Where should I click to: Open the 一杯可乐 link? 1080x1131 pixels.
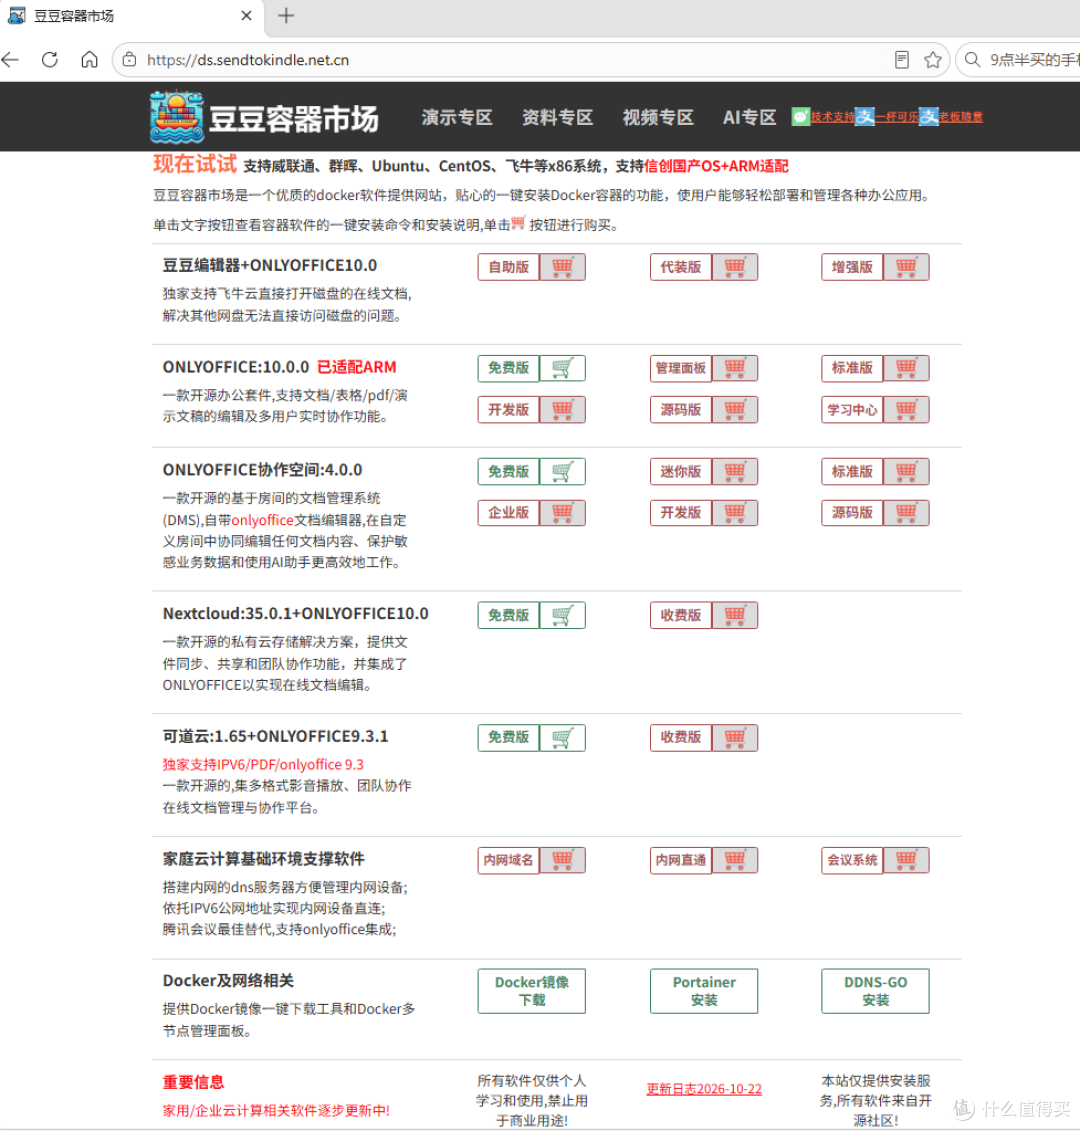point(897,117)
